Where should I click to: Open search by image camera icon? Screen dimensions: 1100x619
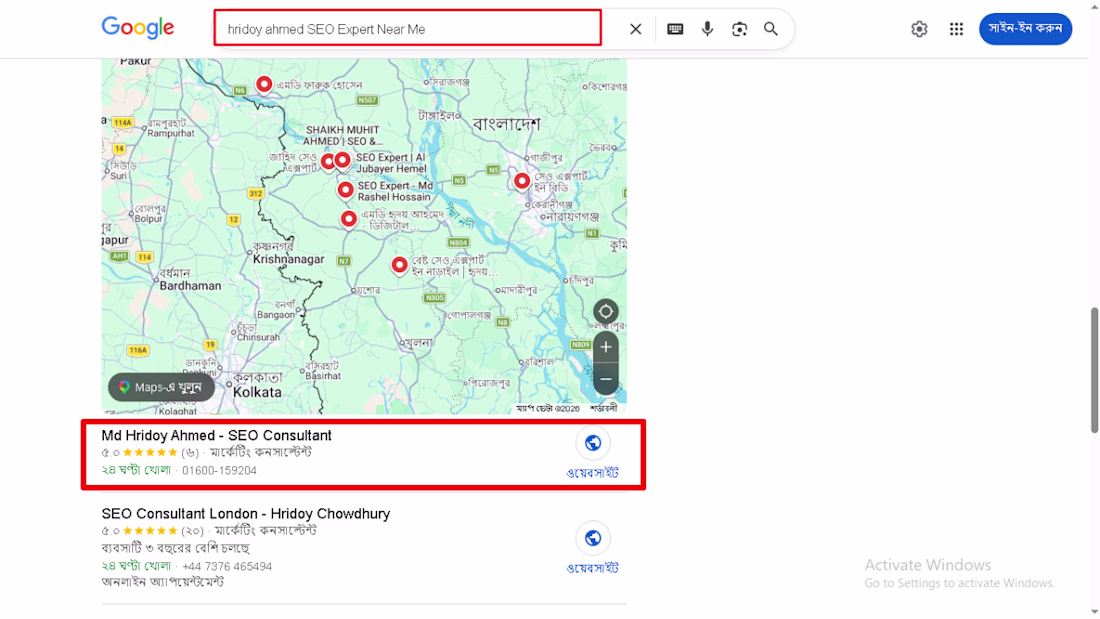pyautogui.click(x=739, y=29)
